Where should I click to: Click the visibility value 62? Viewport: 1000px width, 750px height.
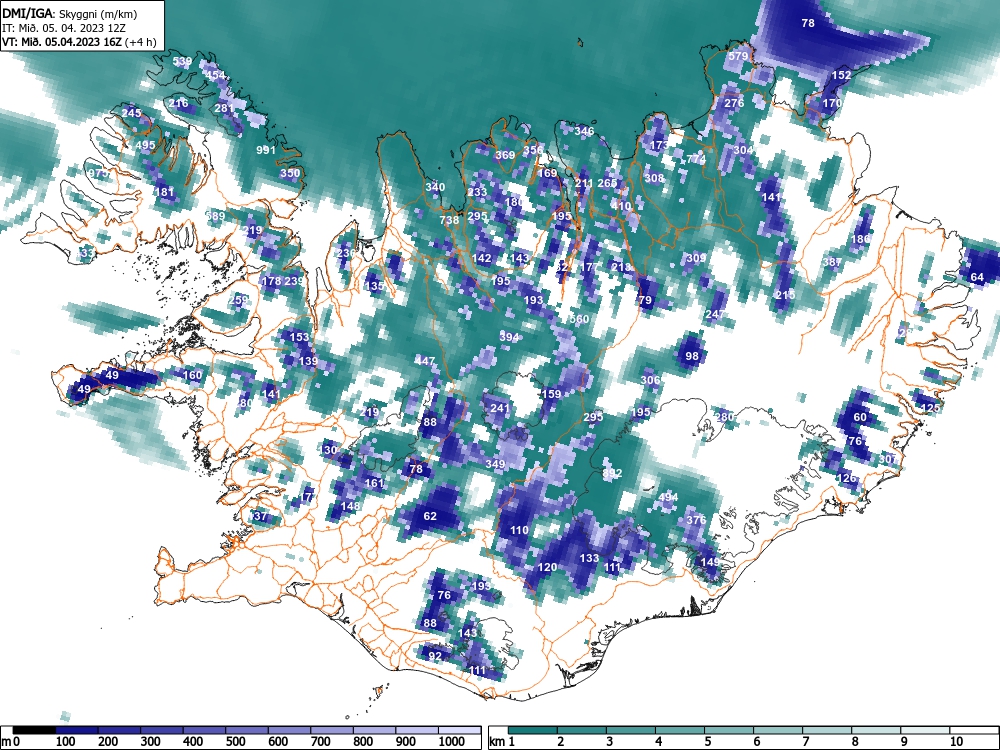(430, 515)
